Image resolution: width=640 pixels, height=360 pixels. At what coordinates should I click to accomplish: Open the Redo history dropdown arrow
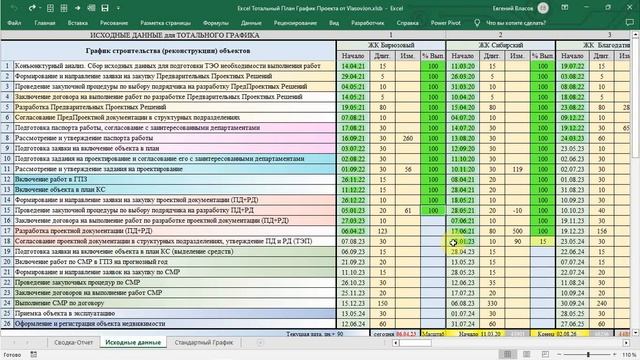40,8
